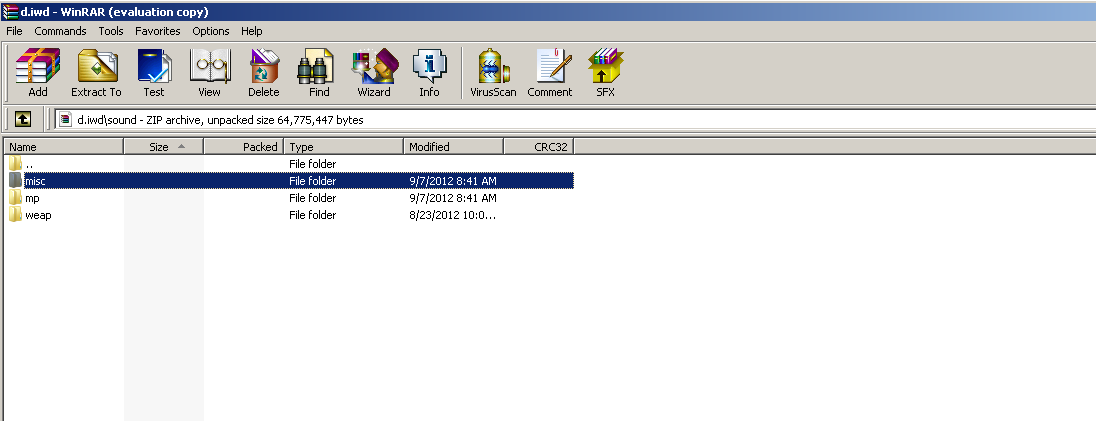Start VirusScan on the archive
This screenshot has width=1096, height=421.
[x=493, y=73]
